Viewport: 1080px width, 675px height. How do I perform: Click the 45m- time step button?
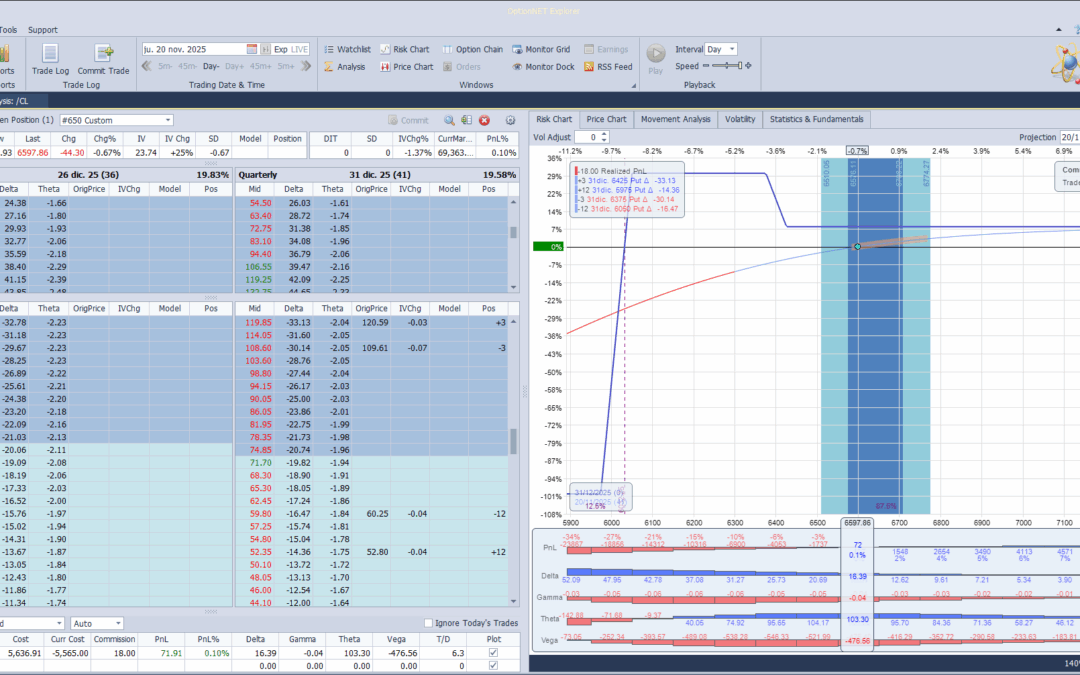[x=187, y=66]
